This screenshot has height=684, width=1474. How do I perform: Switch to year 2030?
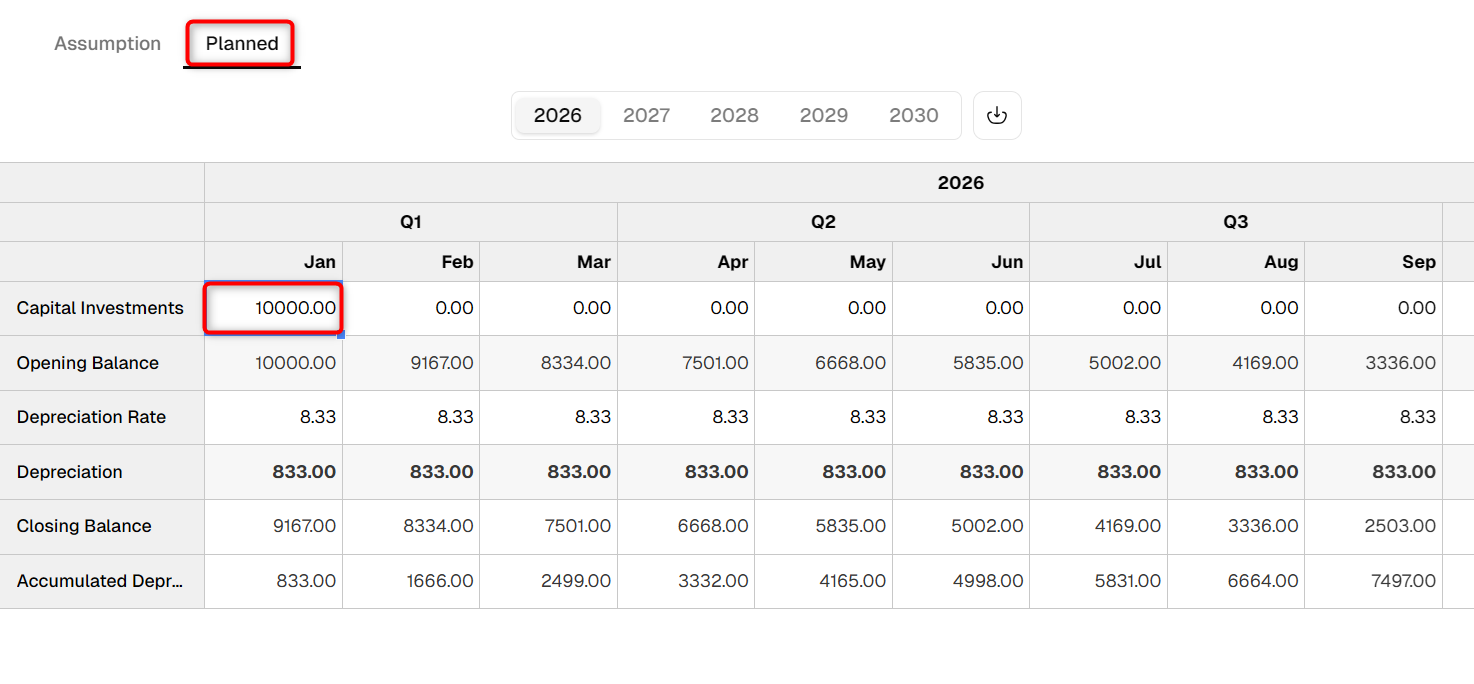[914, 116]
